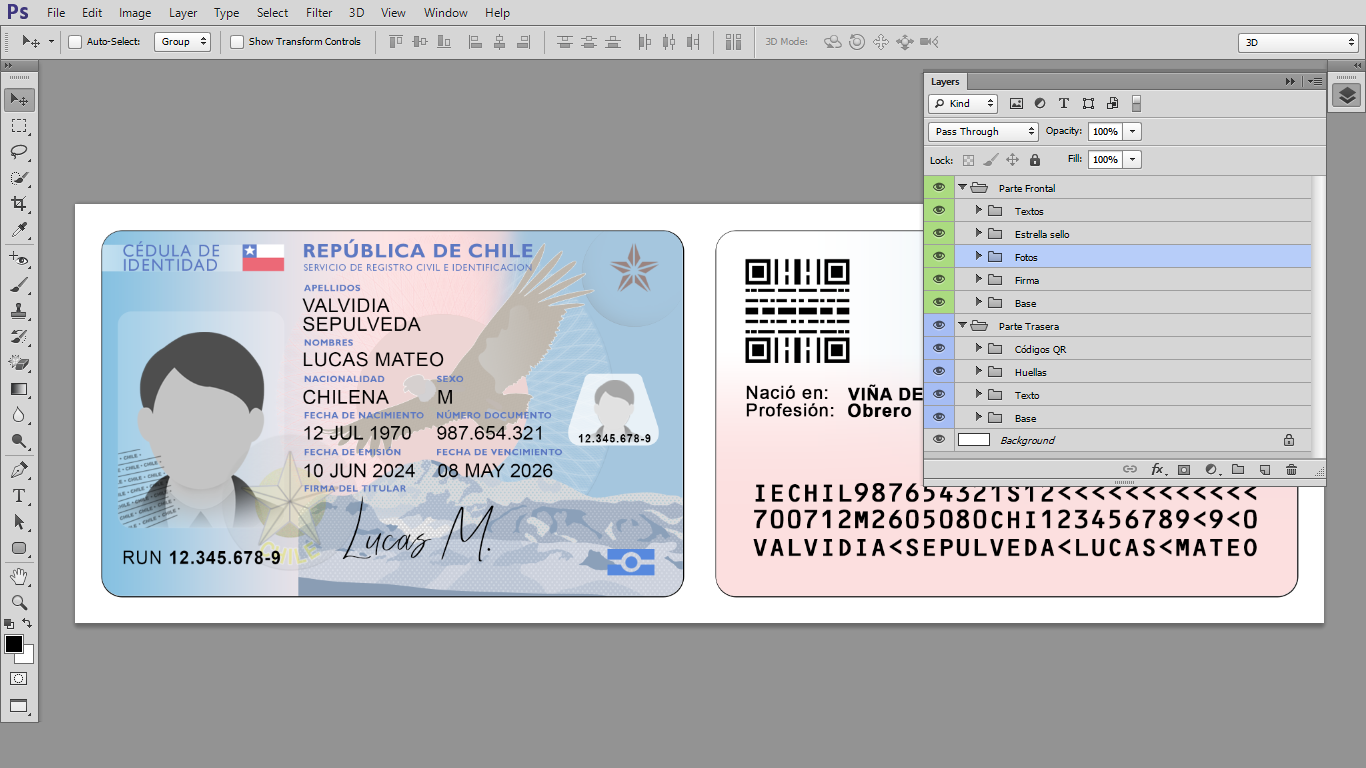Select the Crop tool

[19, 204]
